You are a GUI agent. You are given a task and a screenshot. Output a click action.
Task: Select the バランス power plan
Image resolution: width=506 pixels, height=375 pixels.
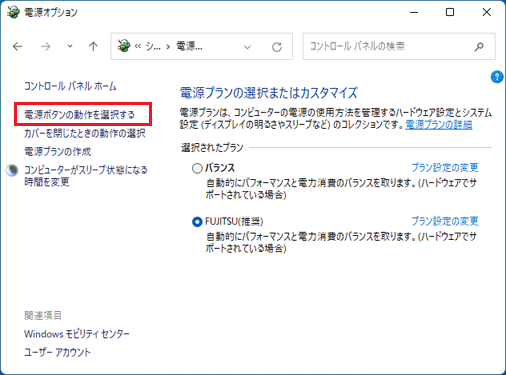(x=197, y=168)
